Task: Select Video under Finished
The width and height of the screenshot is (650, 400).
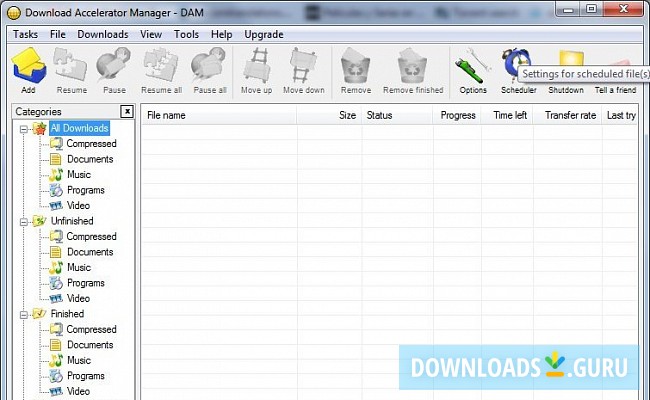Action: click(x=78, y=391)
